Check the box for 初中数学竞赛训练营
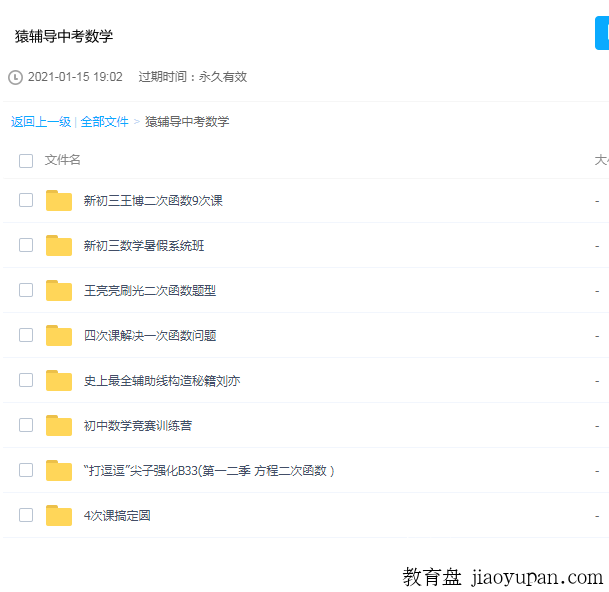The height and width of the screenshot is (592, 609). coord(26,425)
